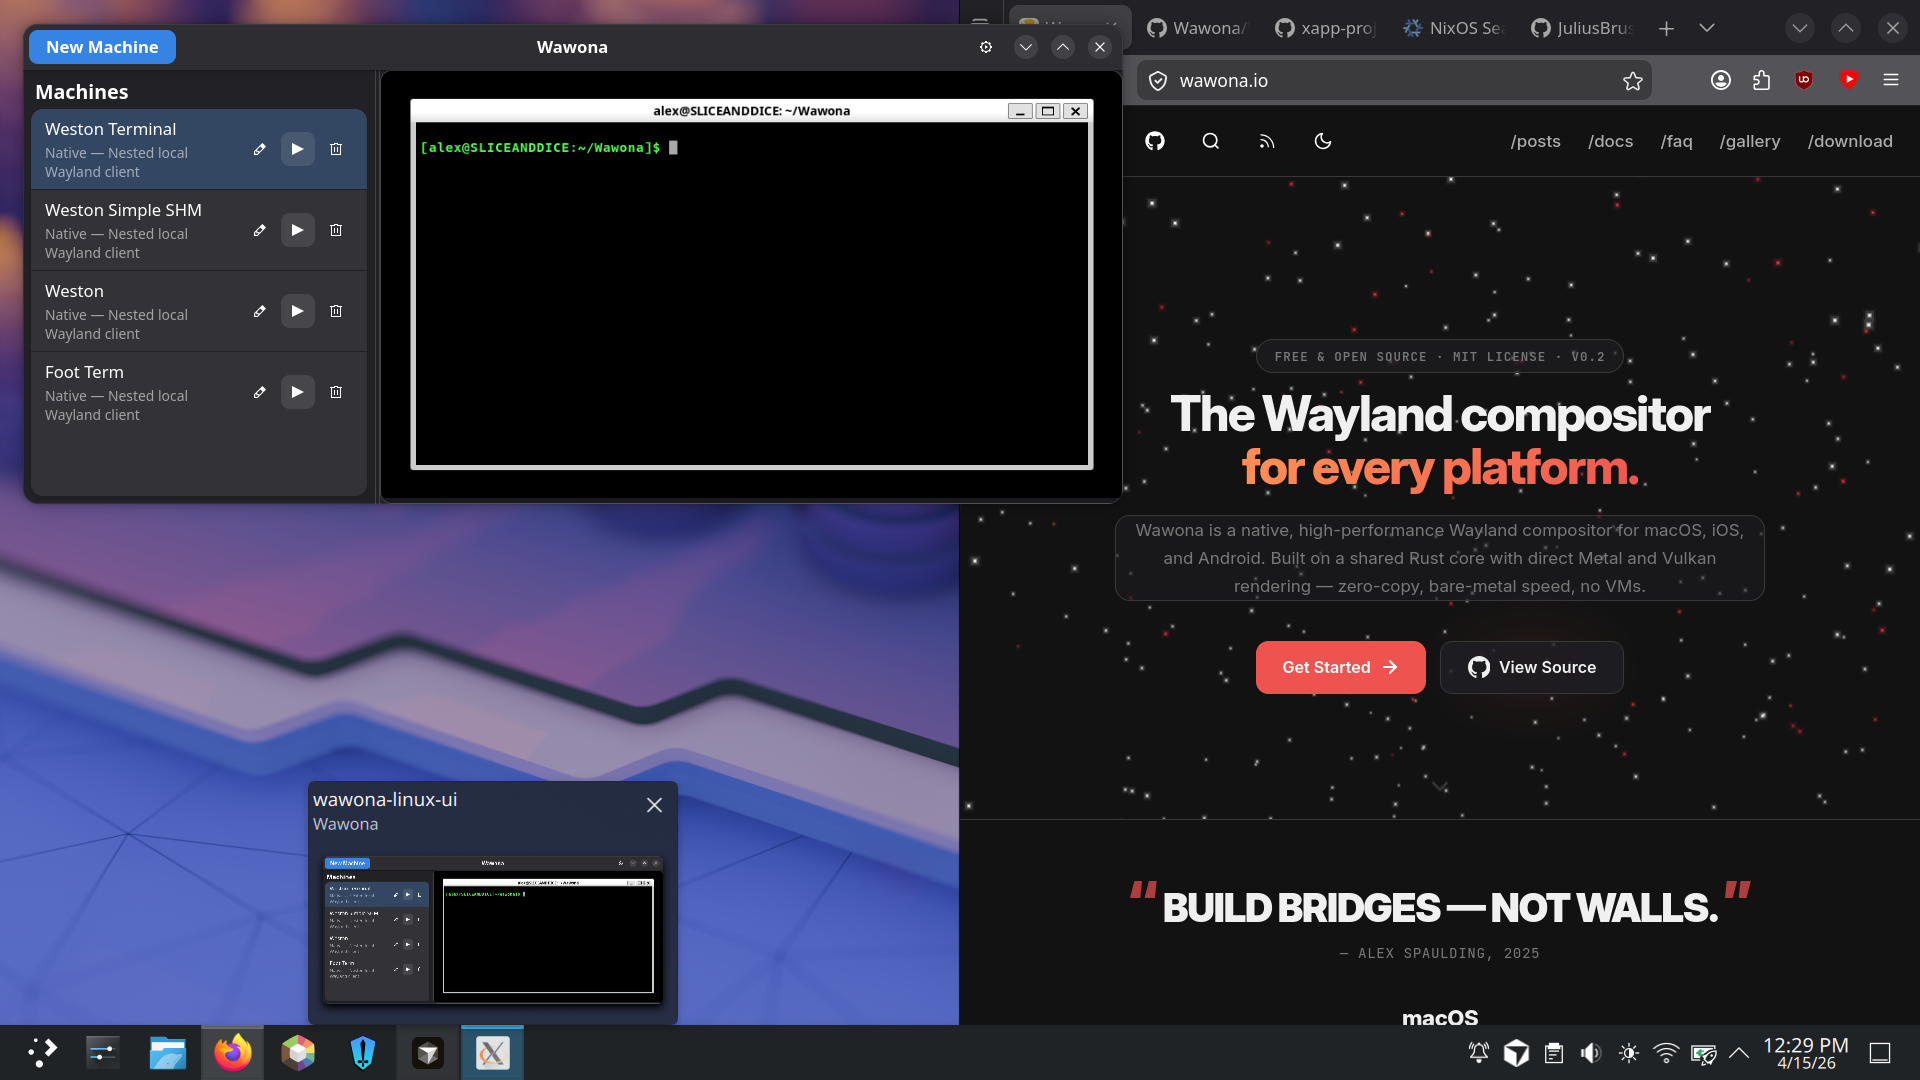Viewport: 1920px width, 1080px height.
Task: Switch to the NixOS Search browser tab
Action: [1452, 28]
